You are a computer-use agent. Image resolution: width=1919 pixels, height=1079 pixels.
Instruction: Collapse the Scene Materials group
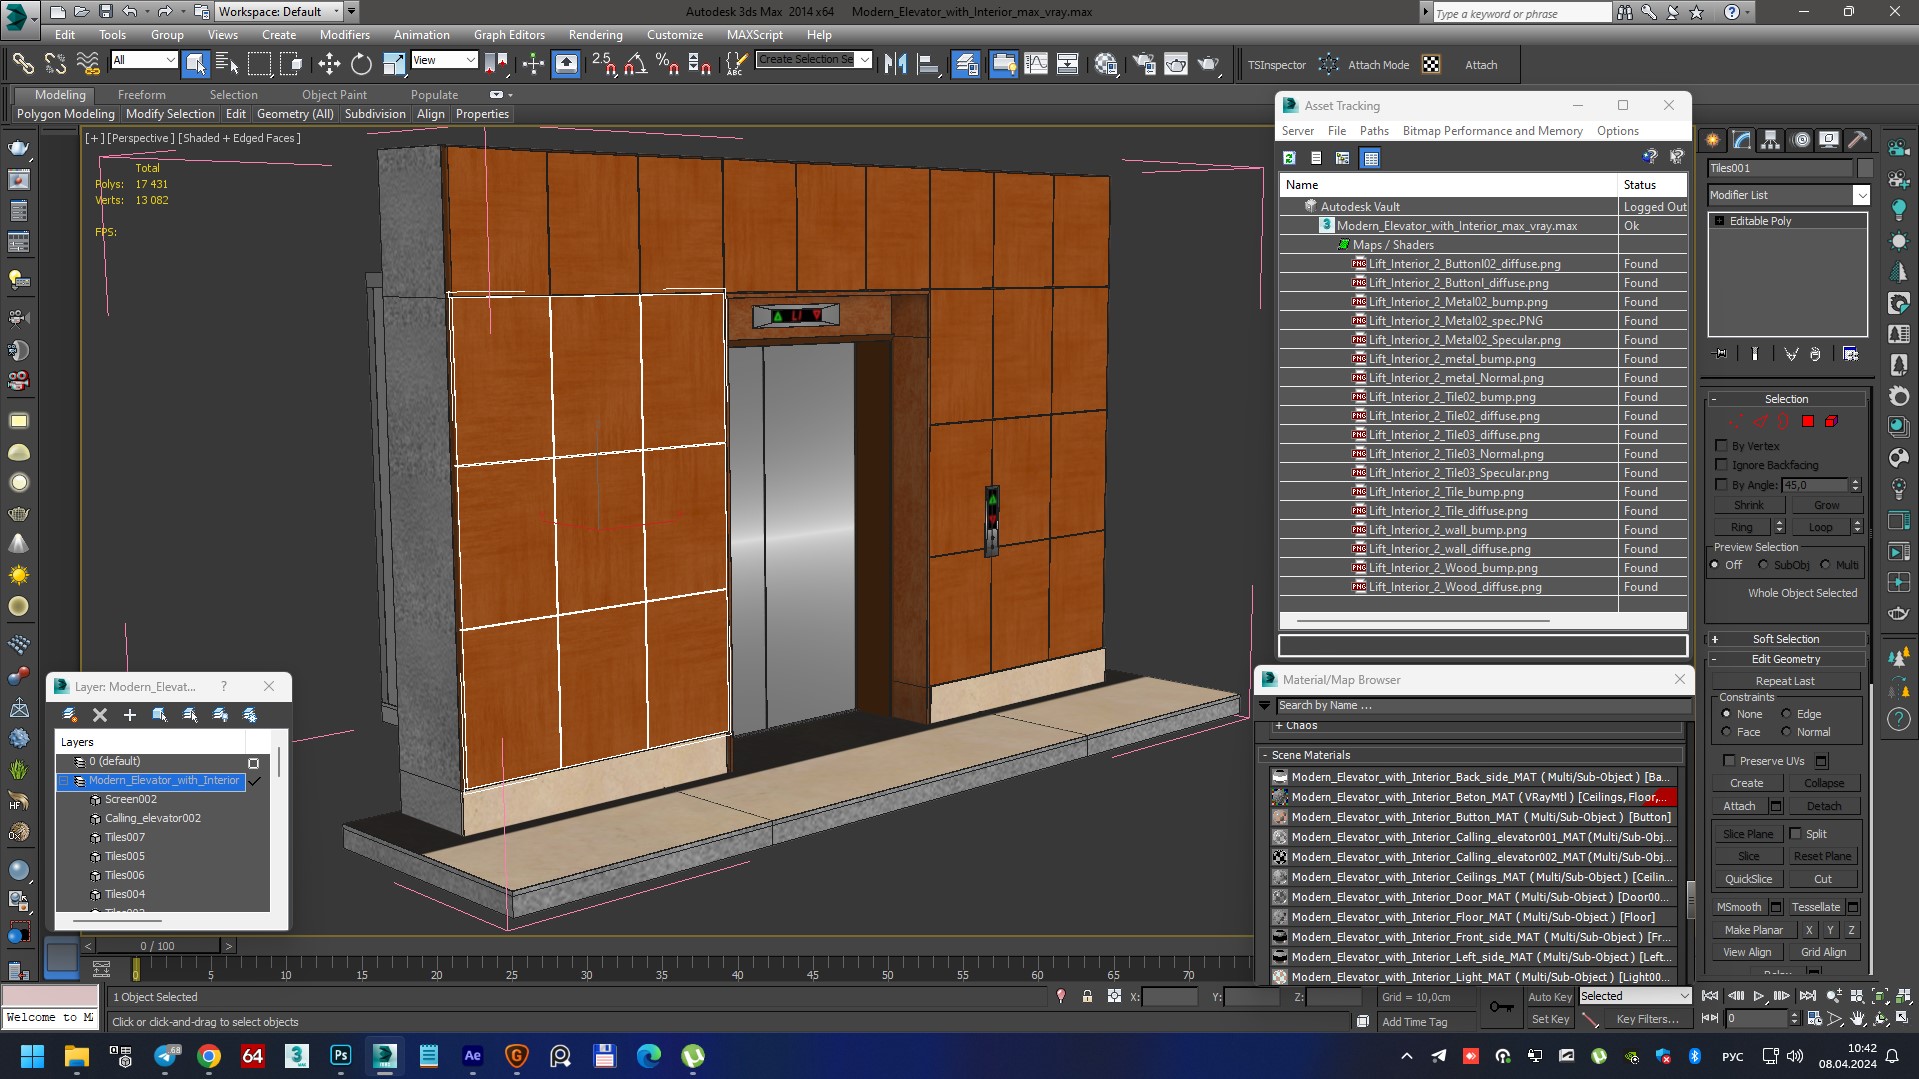pyautogui.click(x=1470, y=755)
